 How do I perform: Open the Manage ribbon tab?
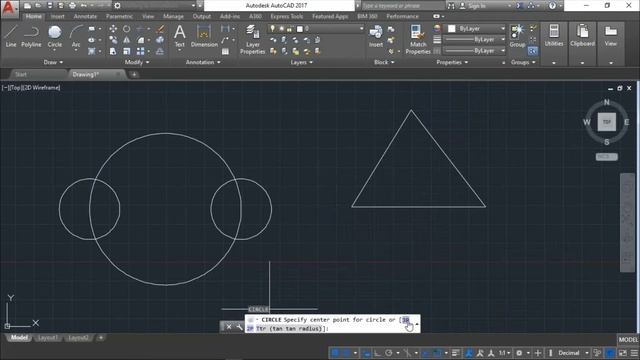click(x=173, y=16)
